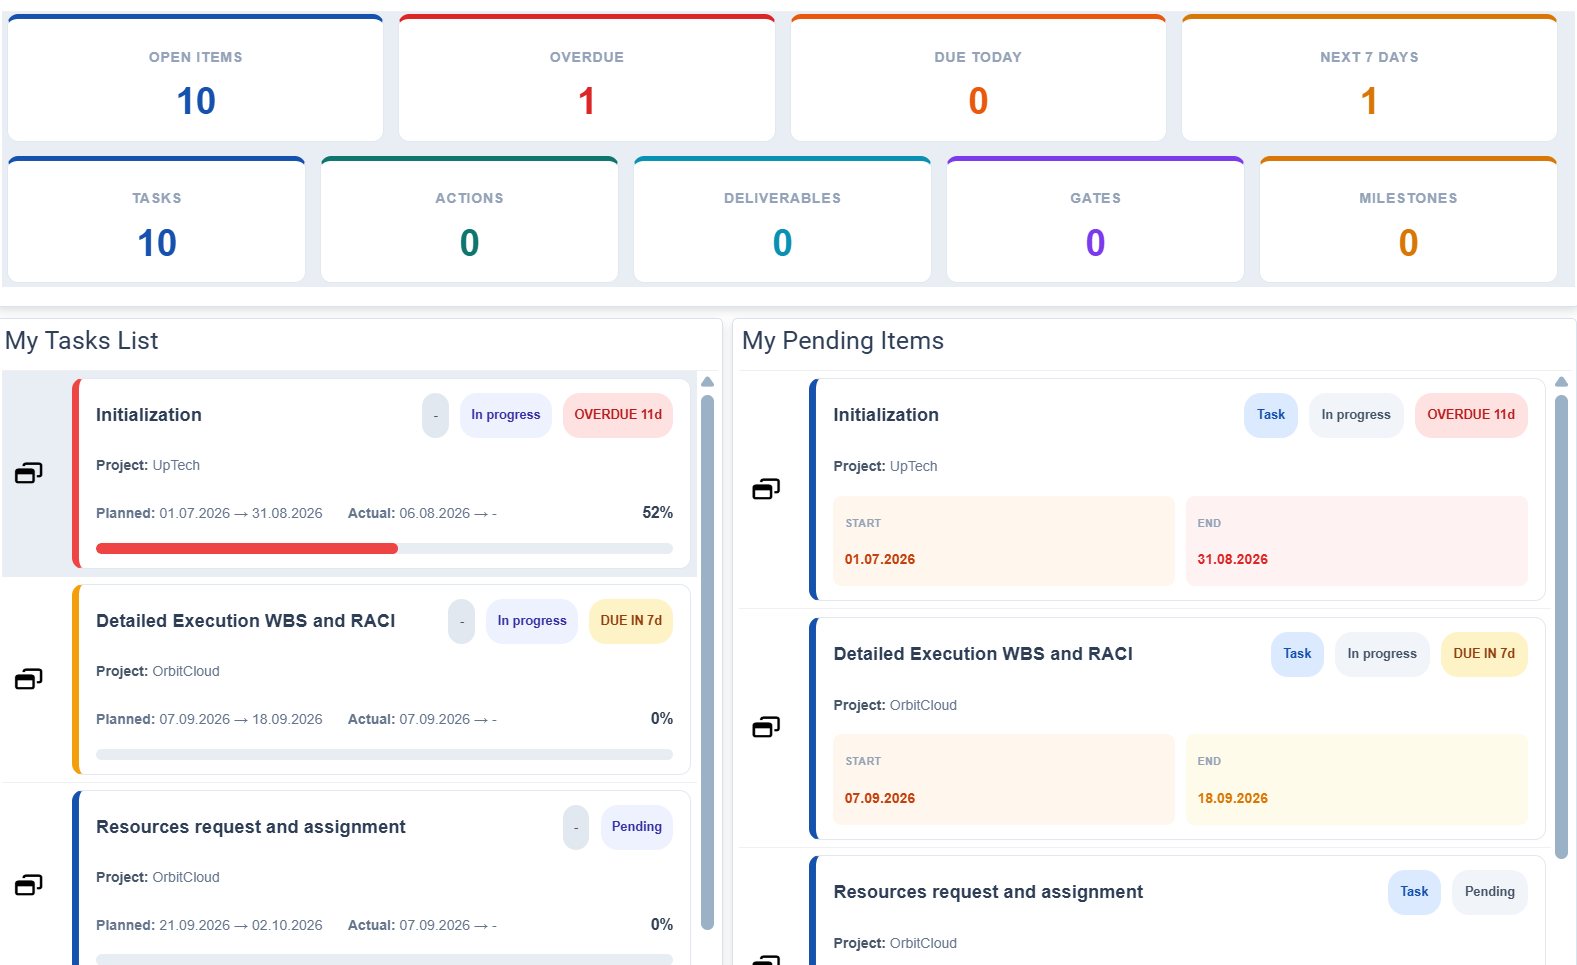Click the Task badge on Initialization in My Pending Items
Viewport: 1577px width, 965px height.
coord(1271,415)
